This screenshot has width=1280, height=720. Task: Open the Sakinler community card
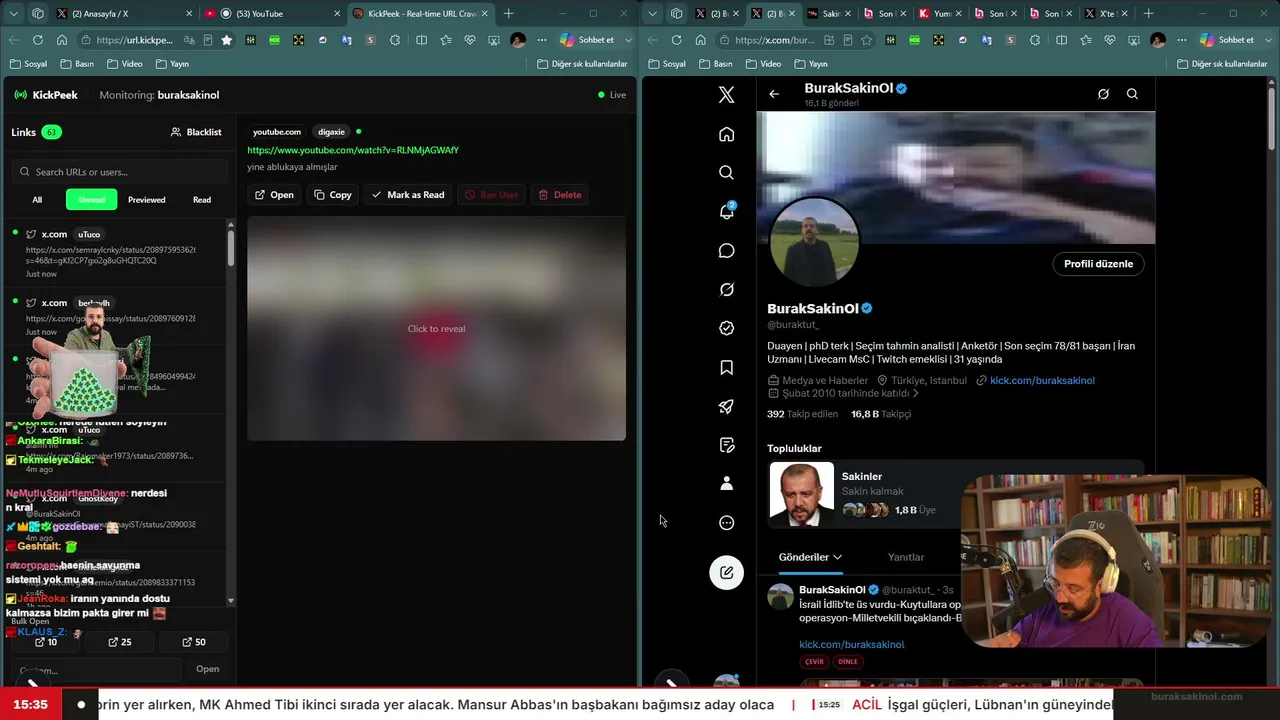tap(955, 494)
